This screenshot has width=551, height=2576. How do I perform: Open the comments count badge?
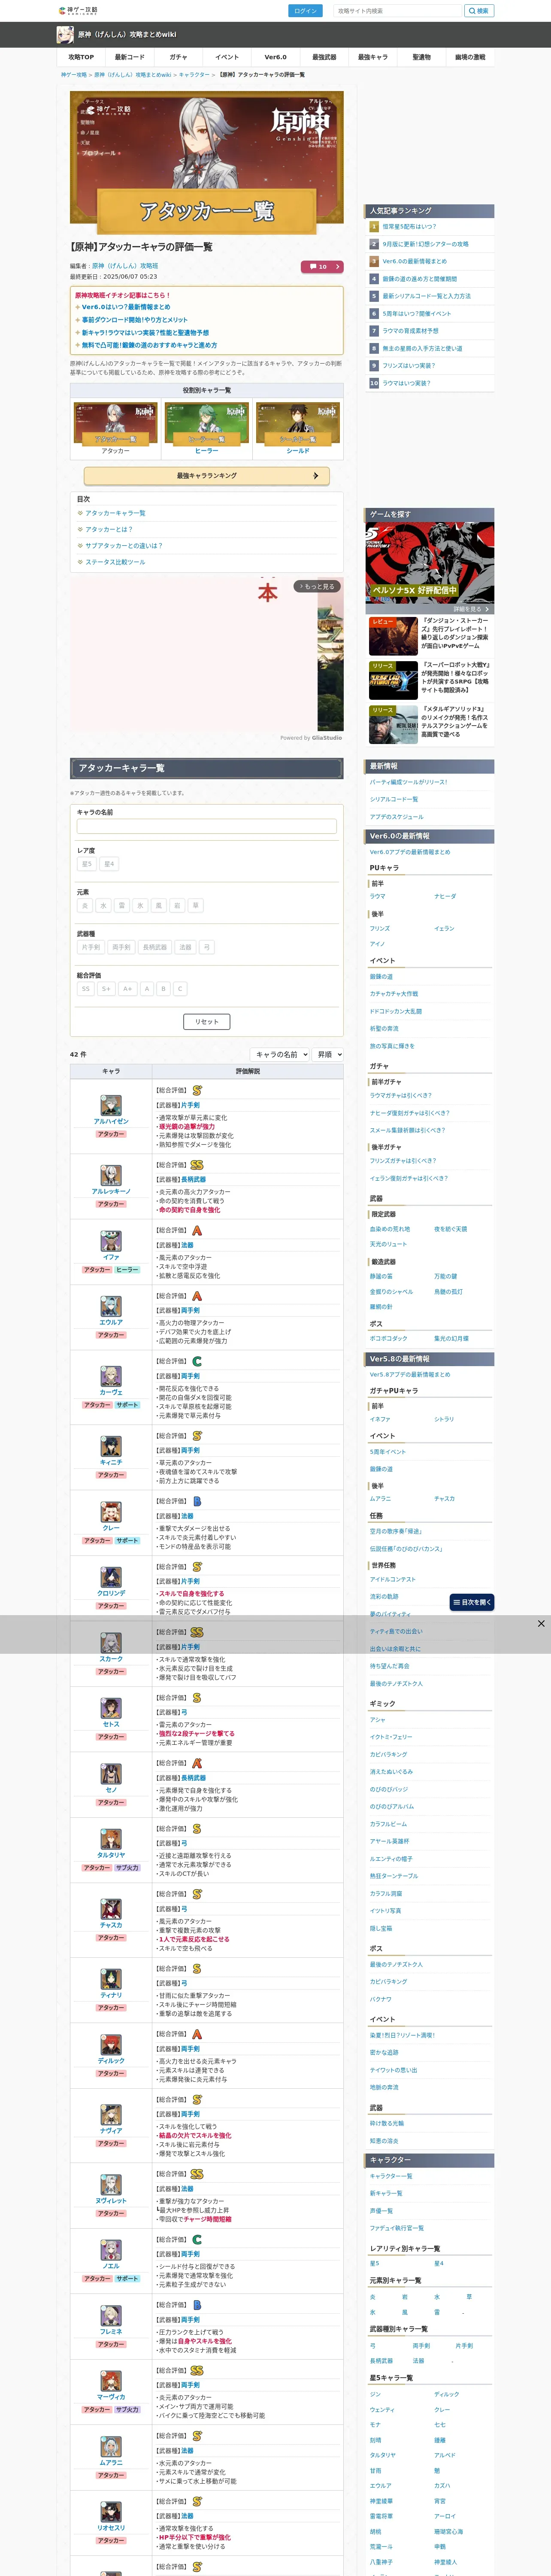click(x=322, y=267)
